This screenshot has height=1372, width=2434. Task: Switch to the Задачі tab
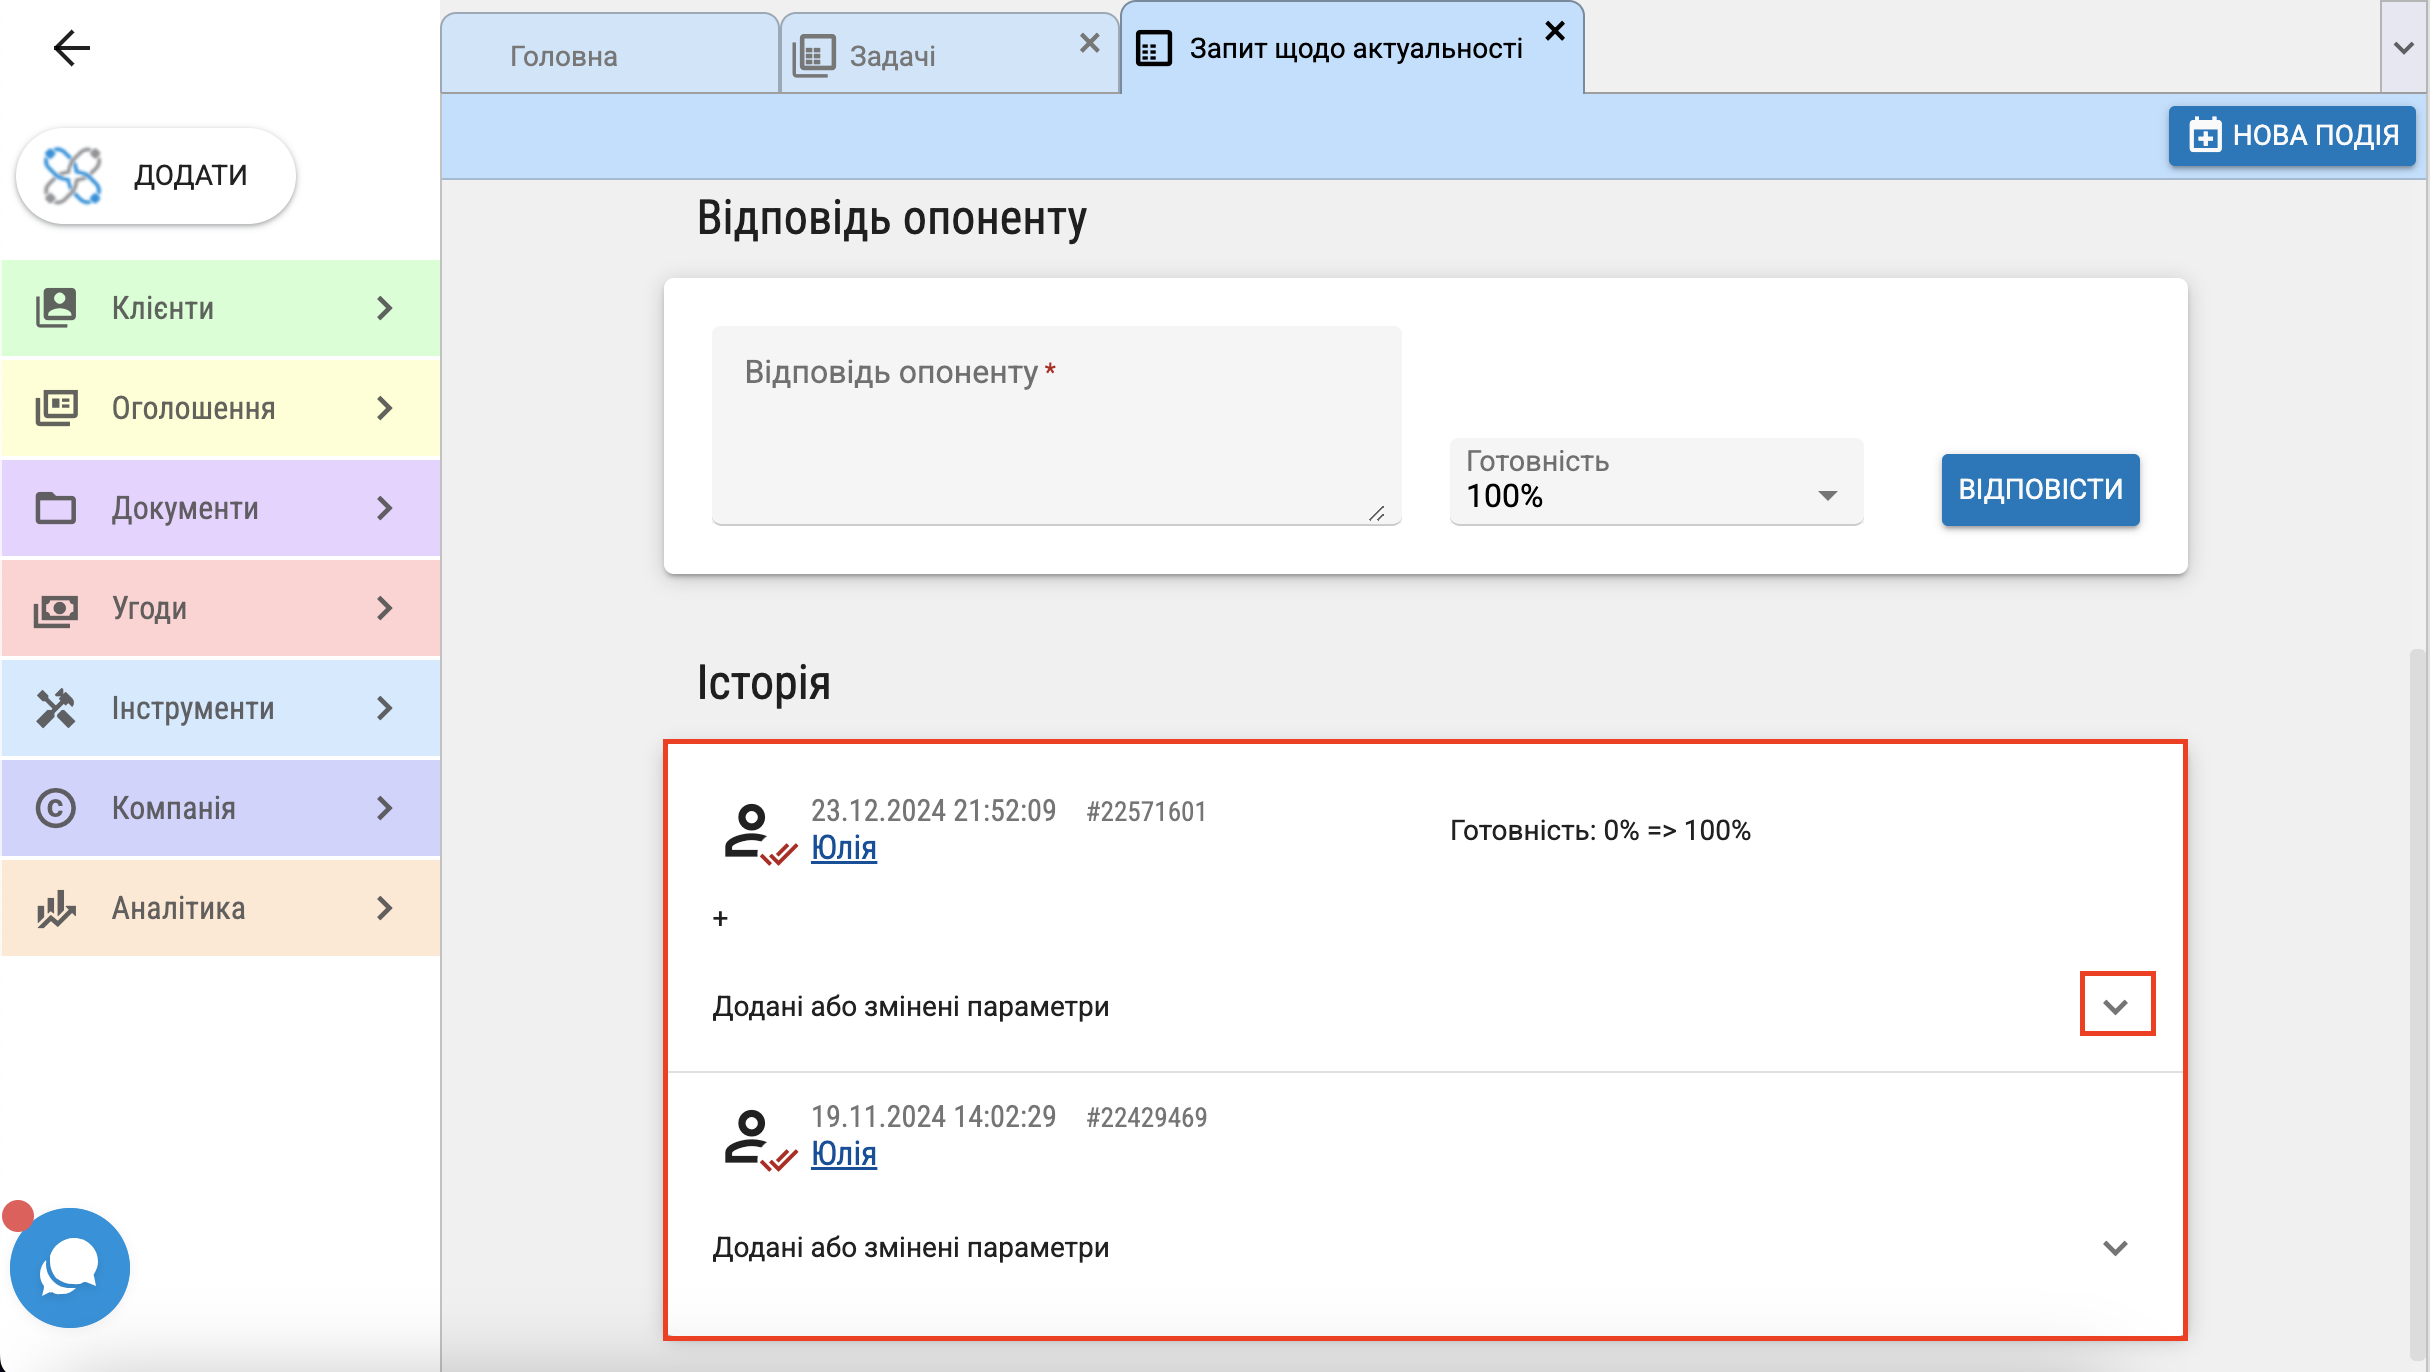(x=892, y=56)
